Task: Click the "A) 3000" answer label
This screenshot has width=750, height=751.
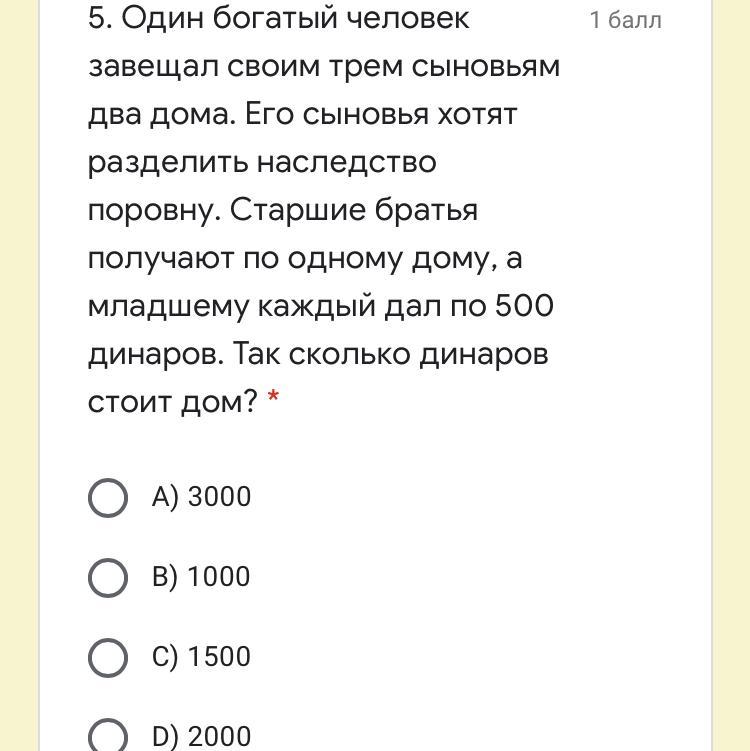Action: [201, 497]
